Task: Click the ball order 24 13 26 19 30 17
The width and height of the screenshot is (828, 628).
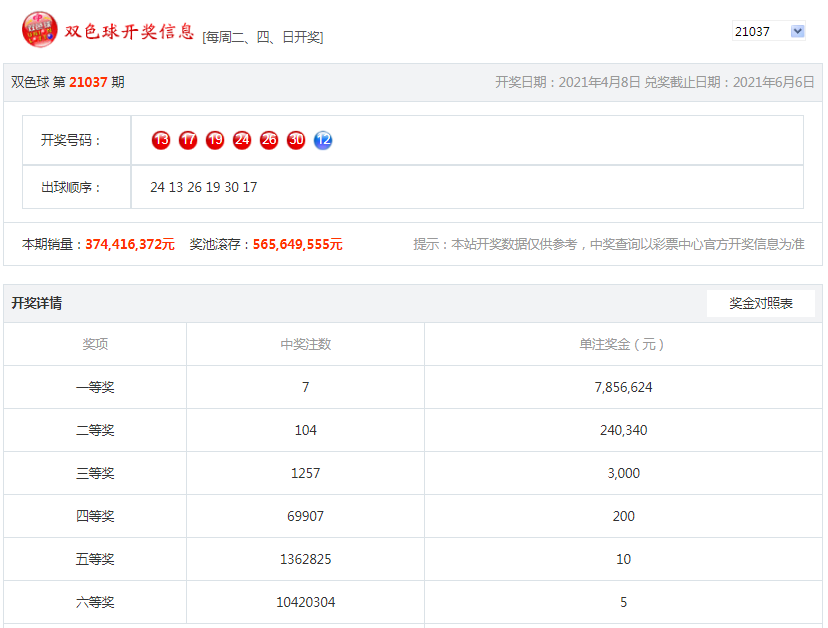Action: click(x=204, y=188)
